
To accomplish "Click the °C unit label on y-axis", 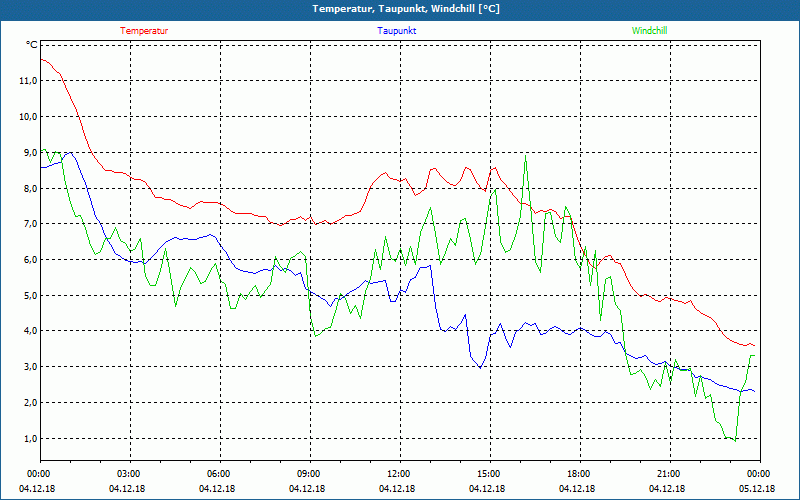I will [32, 45].
